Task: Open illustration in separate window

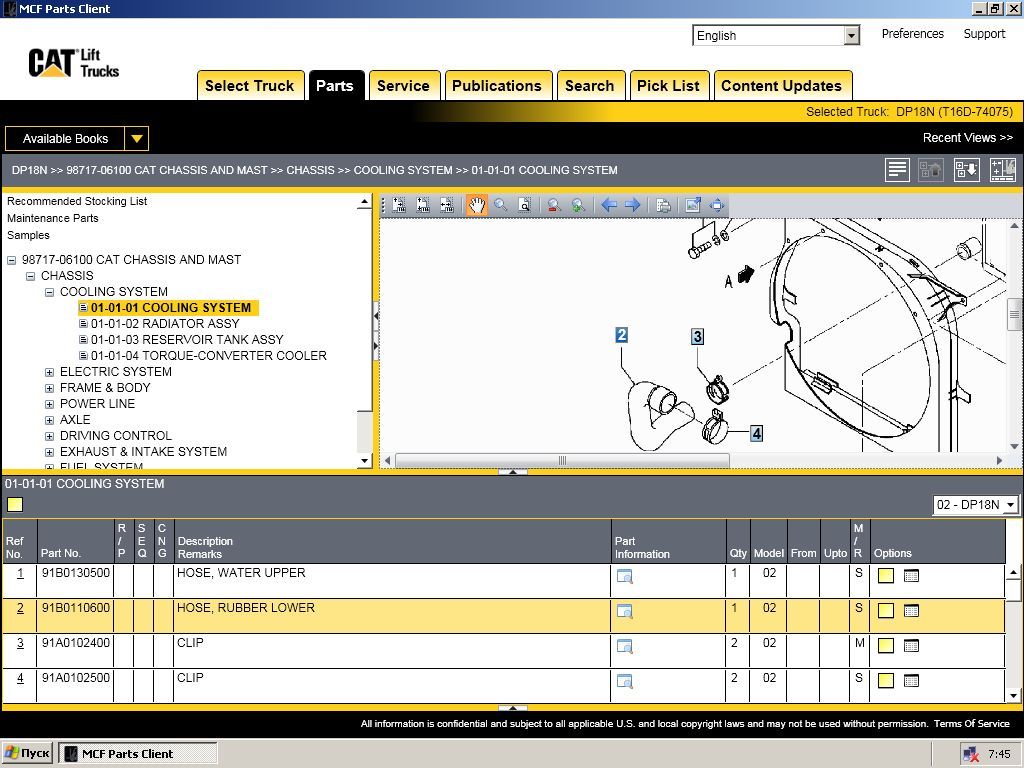Action: coord(693,205)
